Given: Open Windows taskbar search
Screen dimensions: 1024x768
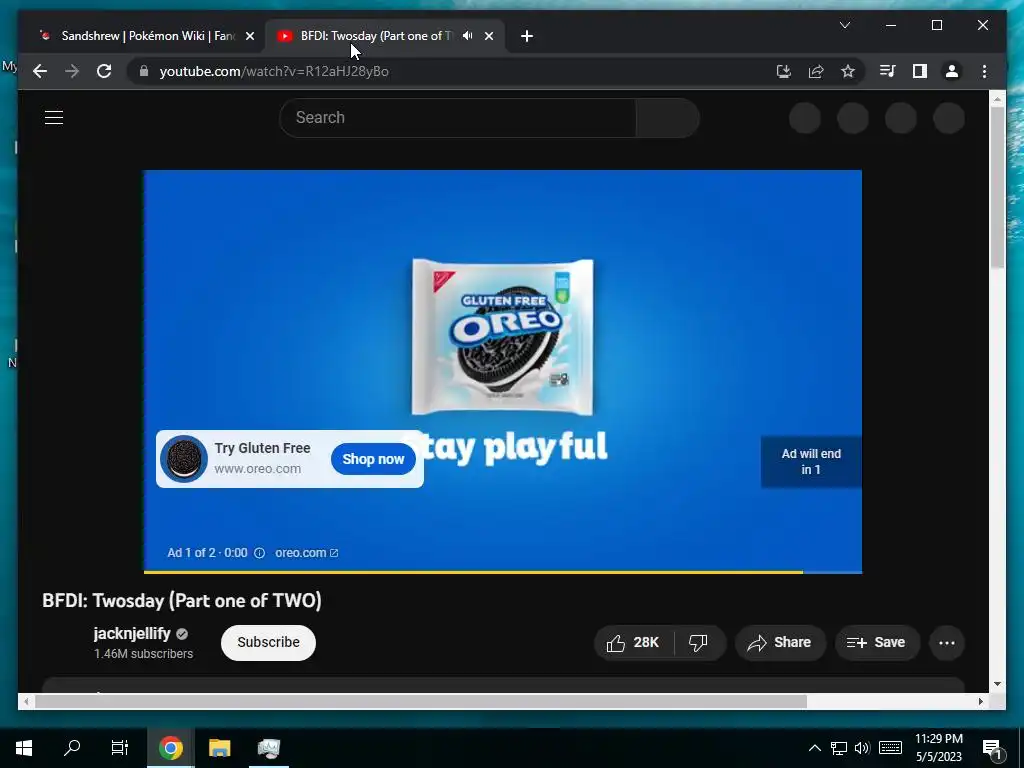Looking at the screenshot, I should [x=72, y=748].
